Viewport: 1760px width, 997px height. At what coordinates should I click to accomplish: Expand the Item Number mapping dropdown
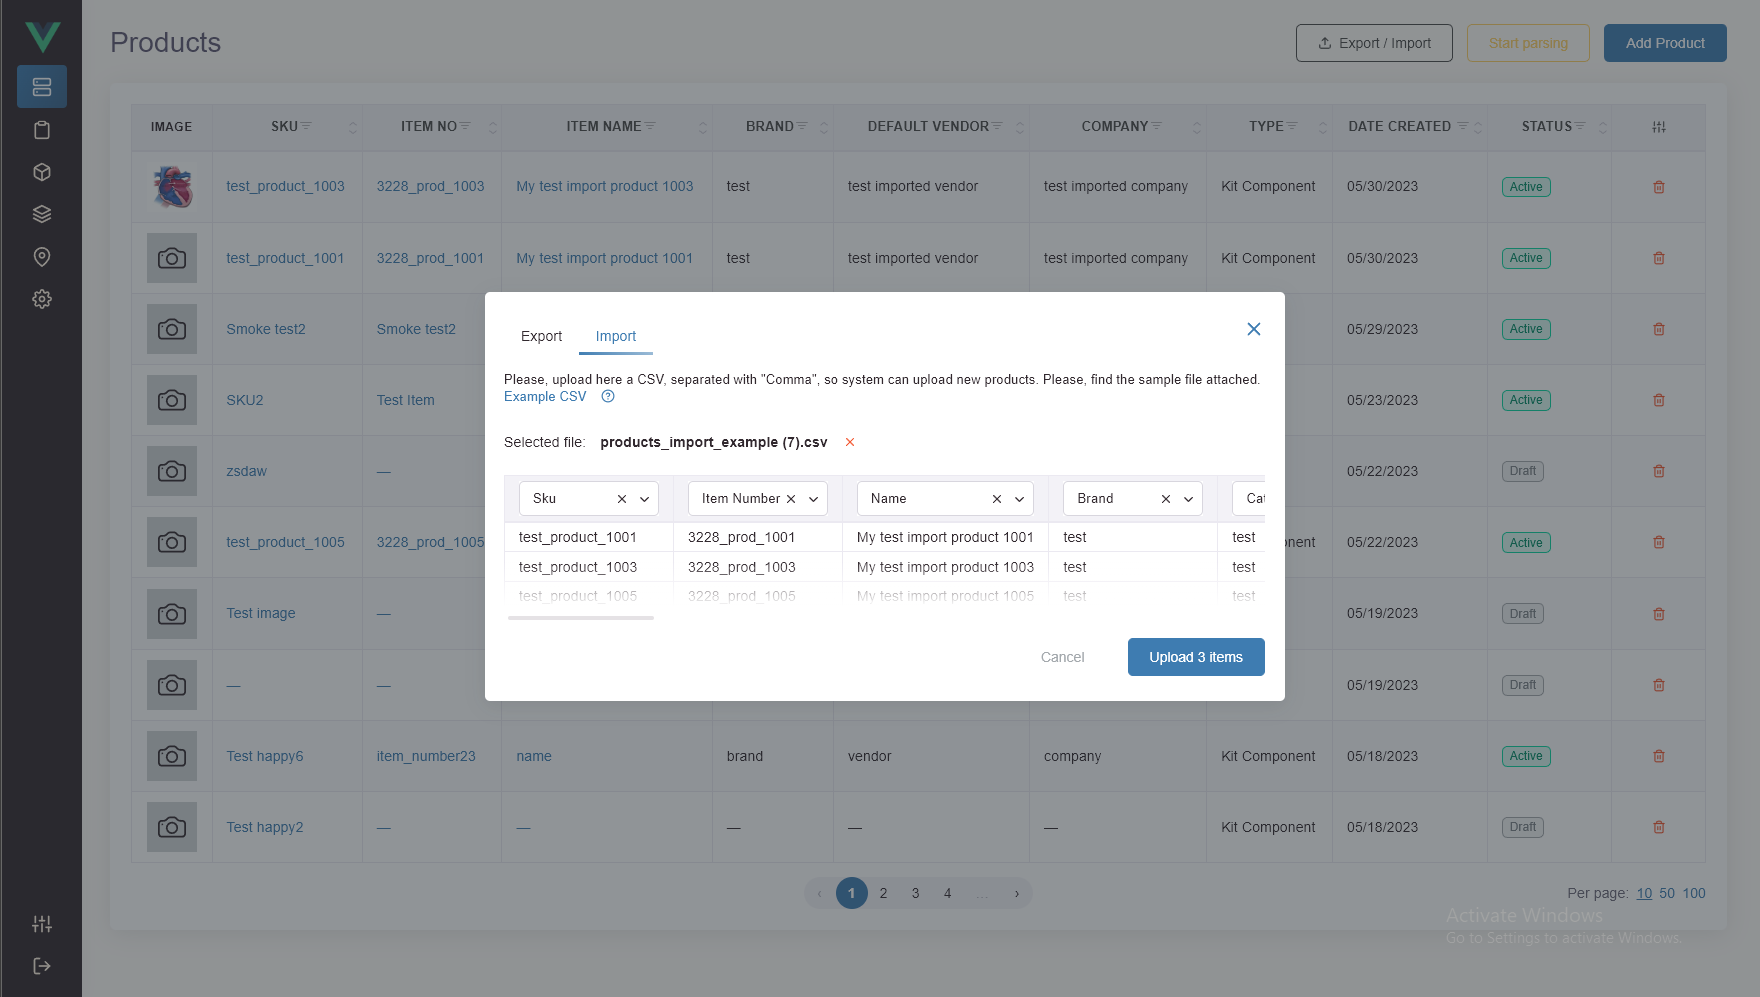(x=814, y=499)
